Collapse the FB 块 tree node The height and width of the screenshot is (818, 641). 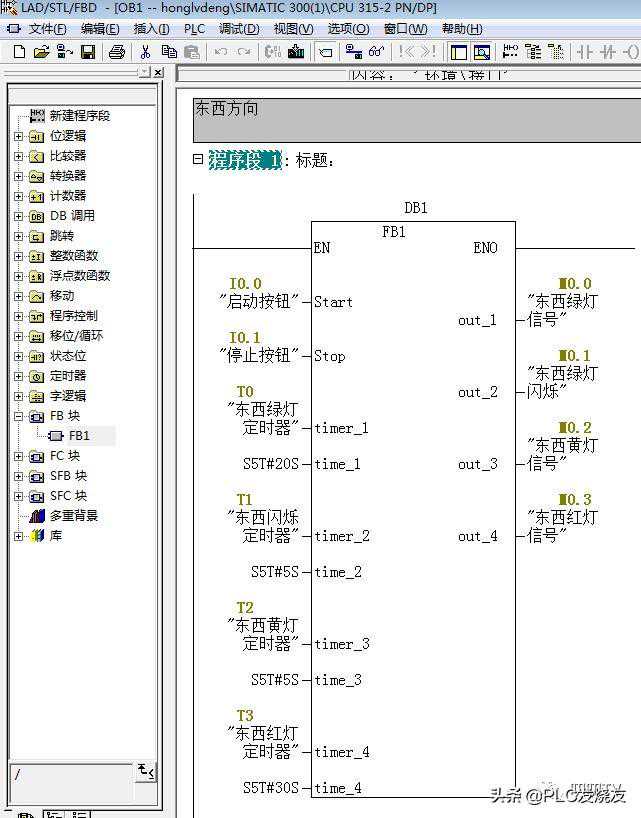pos(18,416)
